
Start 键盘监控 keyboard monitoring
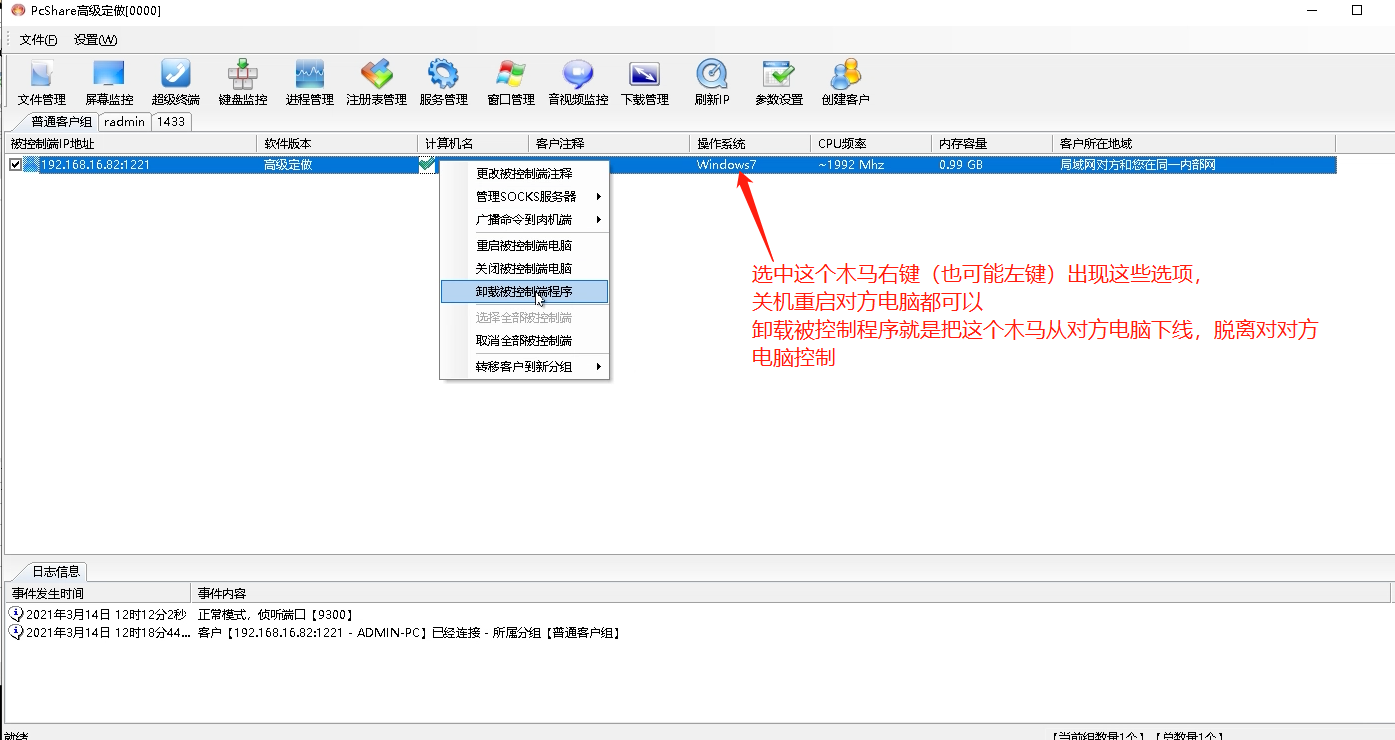[x=243, y=83]
